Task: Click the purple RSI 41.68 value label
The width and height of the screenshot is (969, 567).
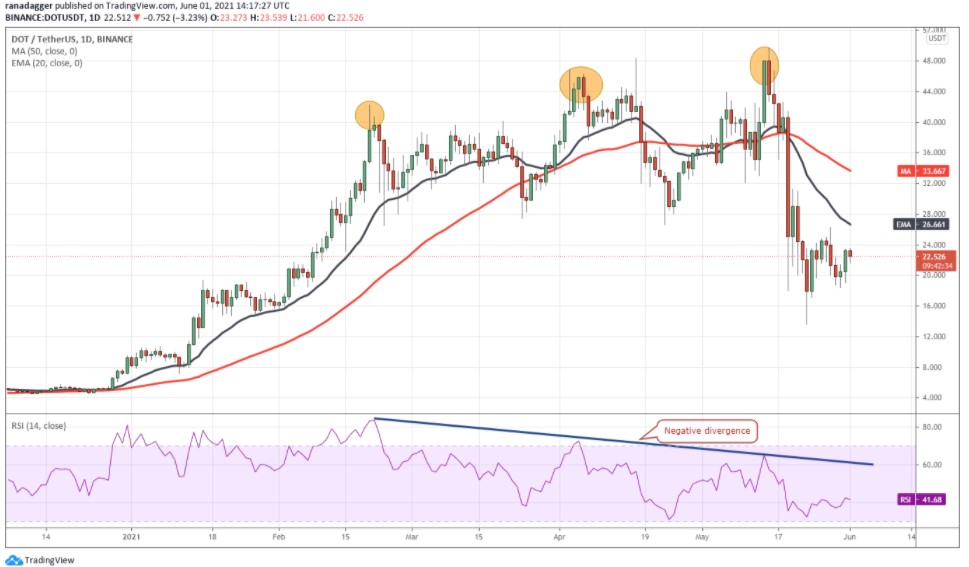Action: (921, 499)
